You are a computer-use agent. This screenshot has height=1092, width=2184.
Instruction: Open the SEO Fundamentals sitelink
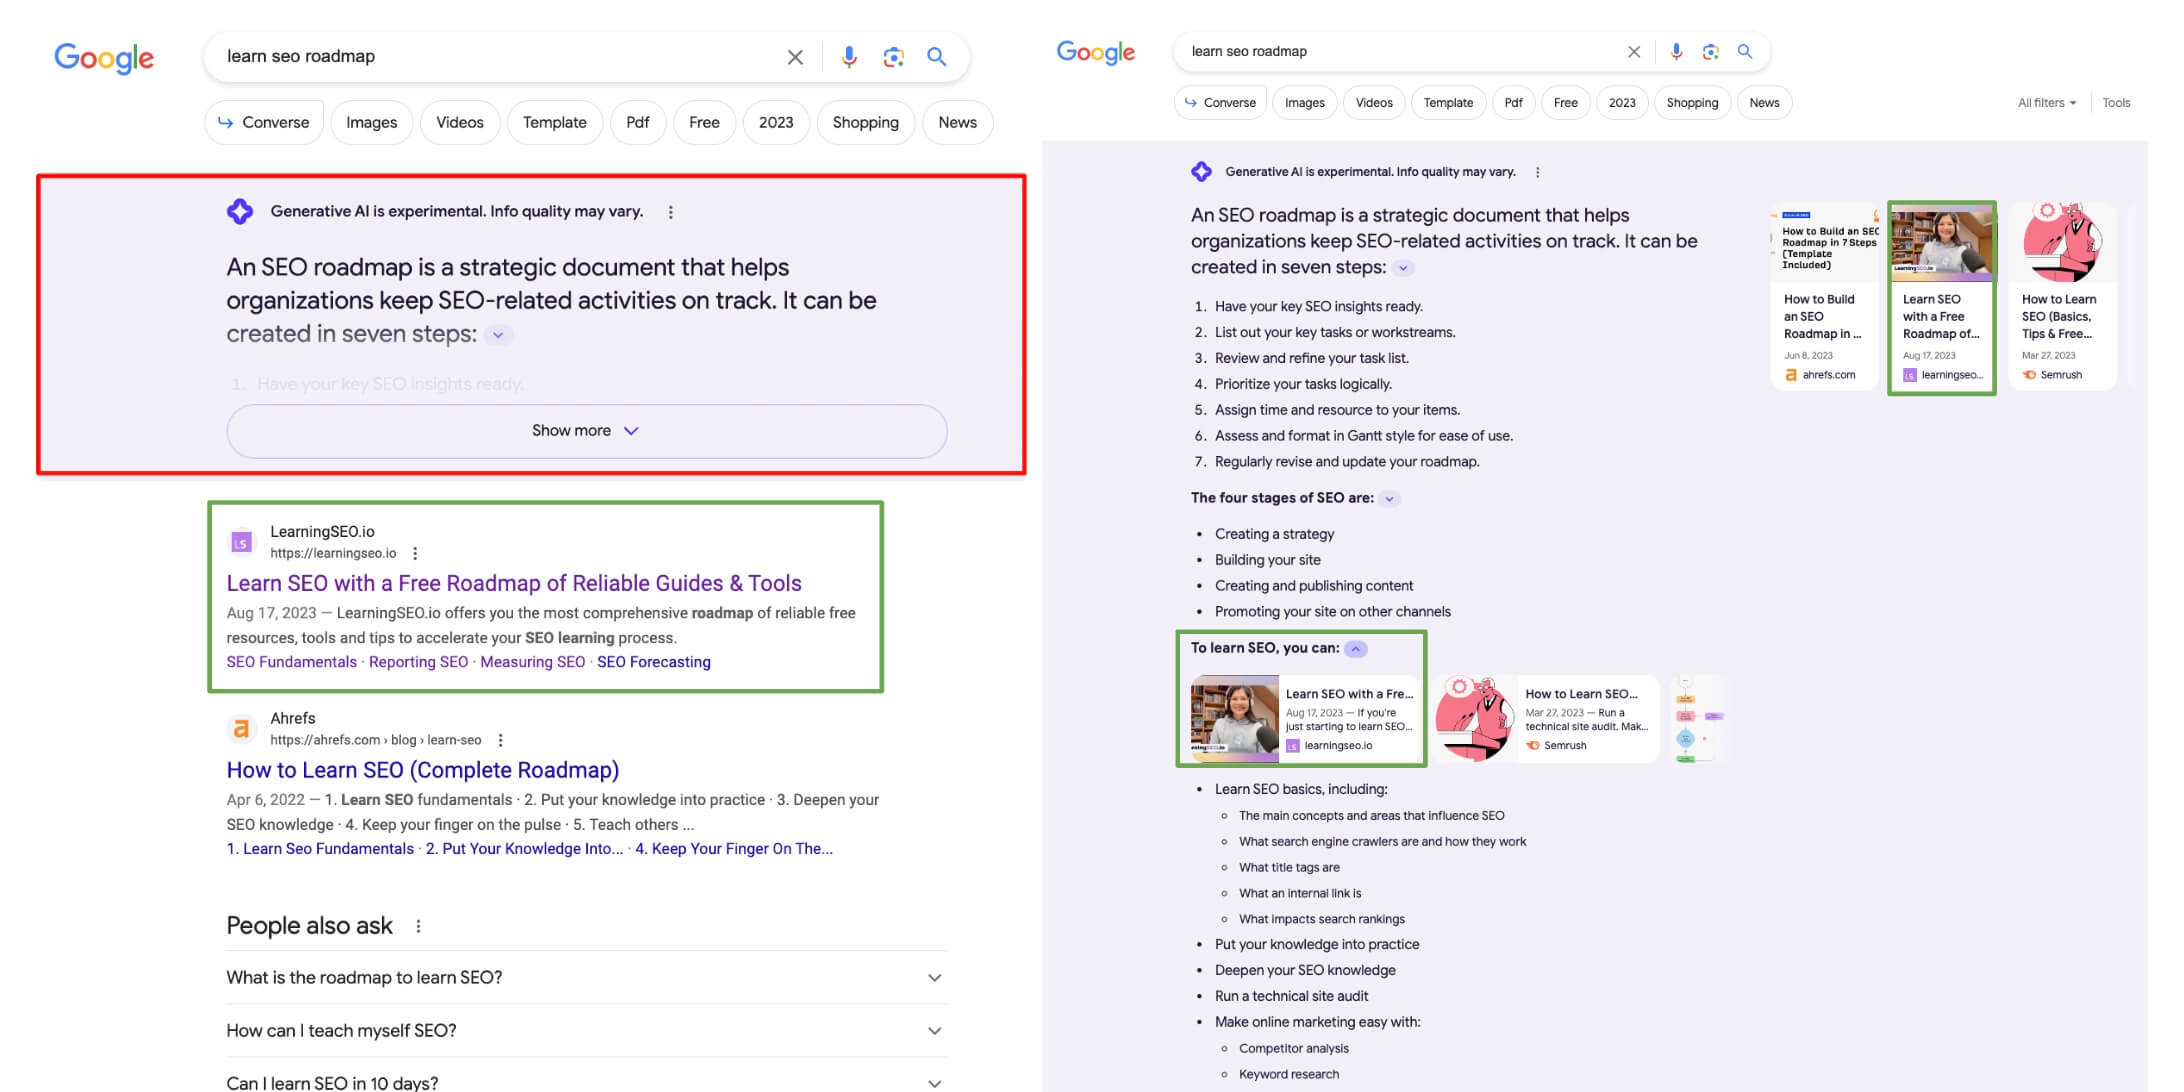coord(292,662)
